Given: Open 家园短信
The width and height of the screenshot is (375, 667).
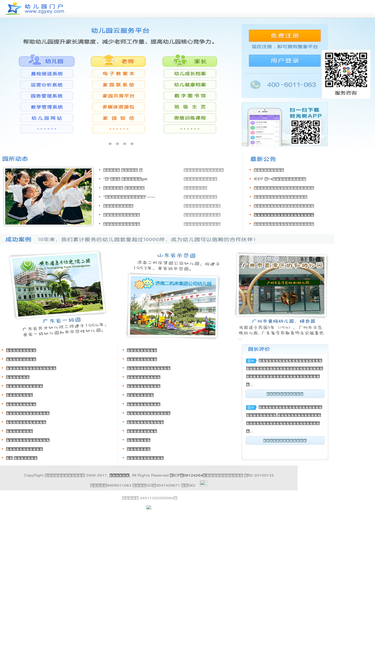Looking at the screenshot, I should [x=118, y=118].
